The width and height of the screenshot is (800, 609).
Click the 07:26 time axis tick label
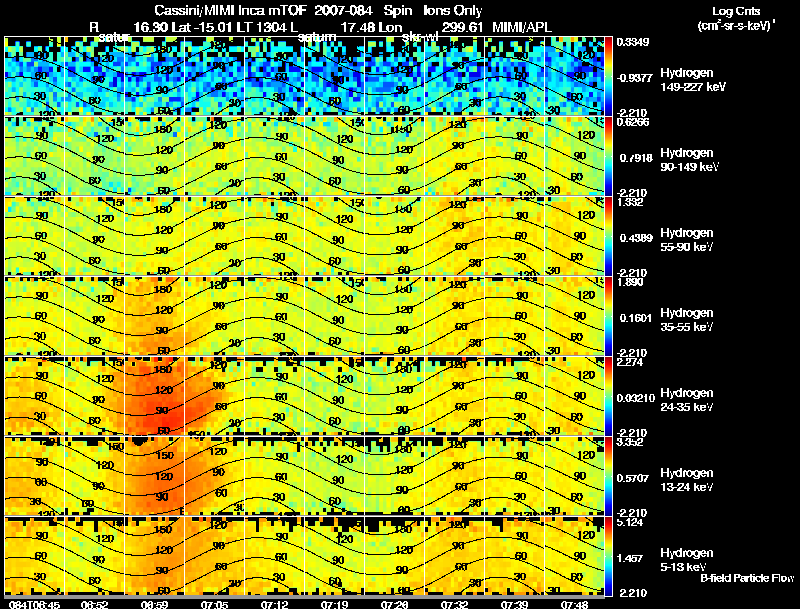point(394,604)
